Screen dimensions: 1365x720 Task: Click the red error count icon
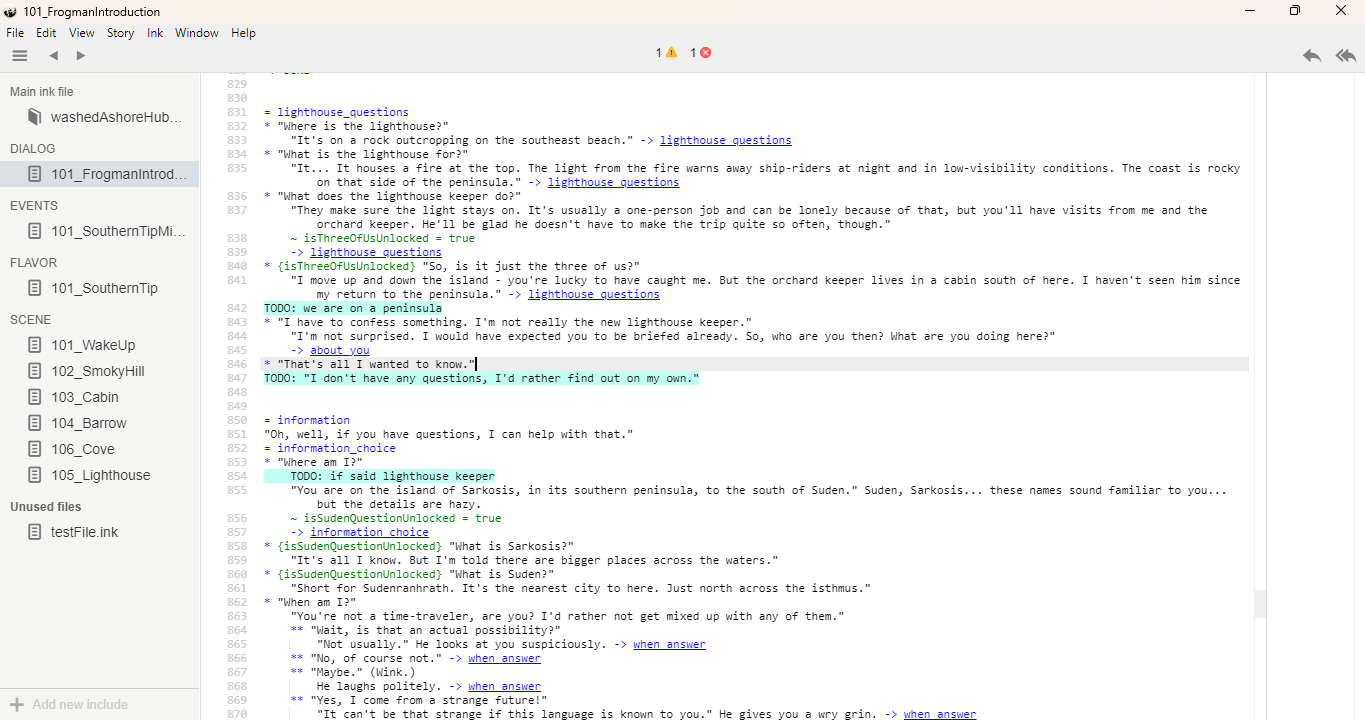(705, 53)
